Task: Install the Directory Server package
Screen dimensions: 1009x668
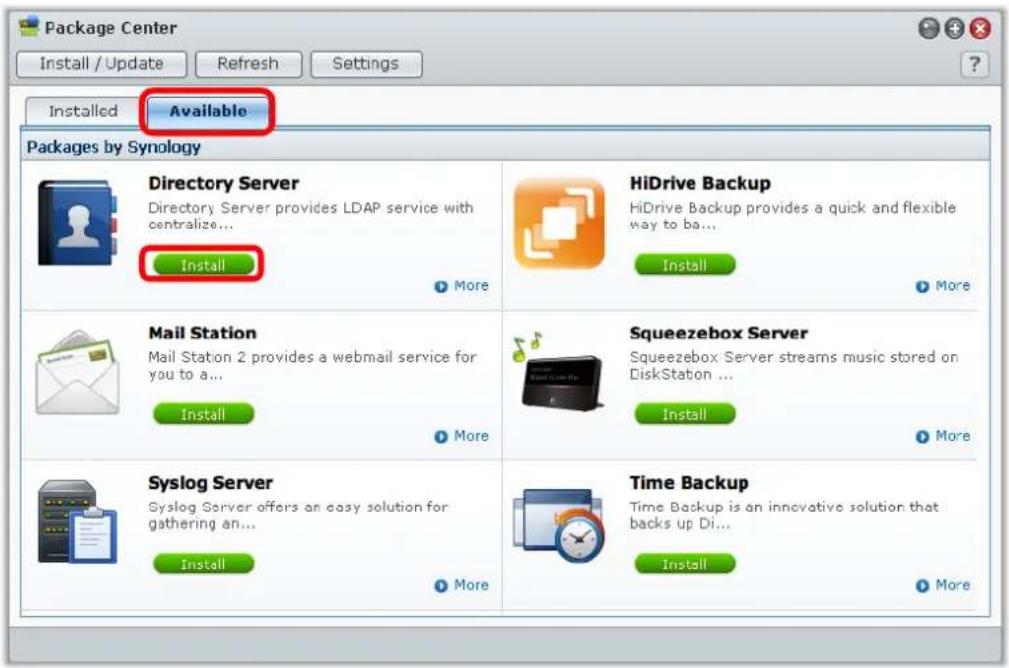Action: tap(203, 264)
